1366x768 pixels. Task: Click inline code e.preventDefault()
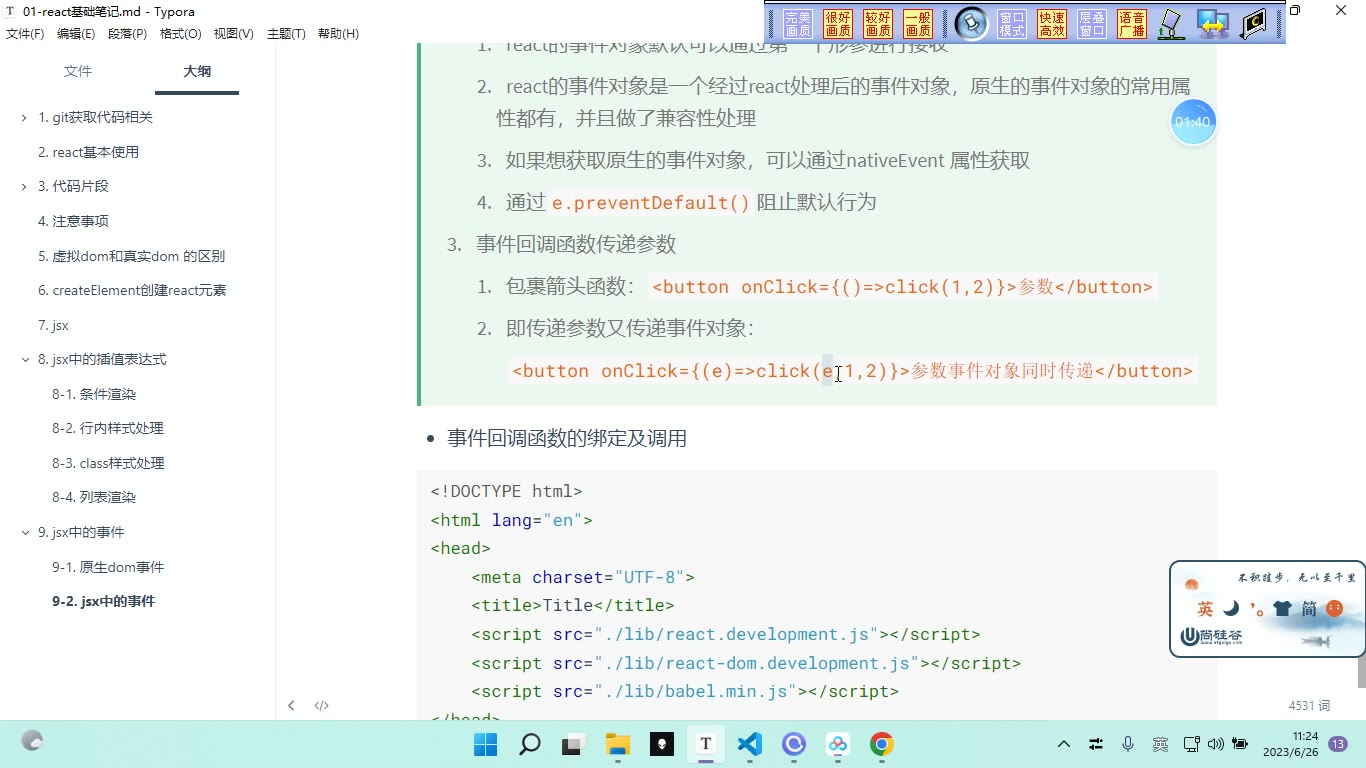point(650,203)
